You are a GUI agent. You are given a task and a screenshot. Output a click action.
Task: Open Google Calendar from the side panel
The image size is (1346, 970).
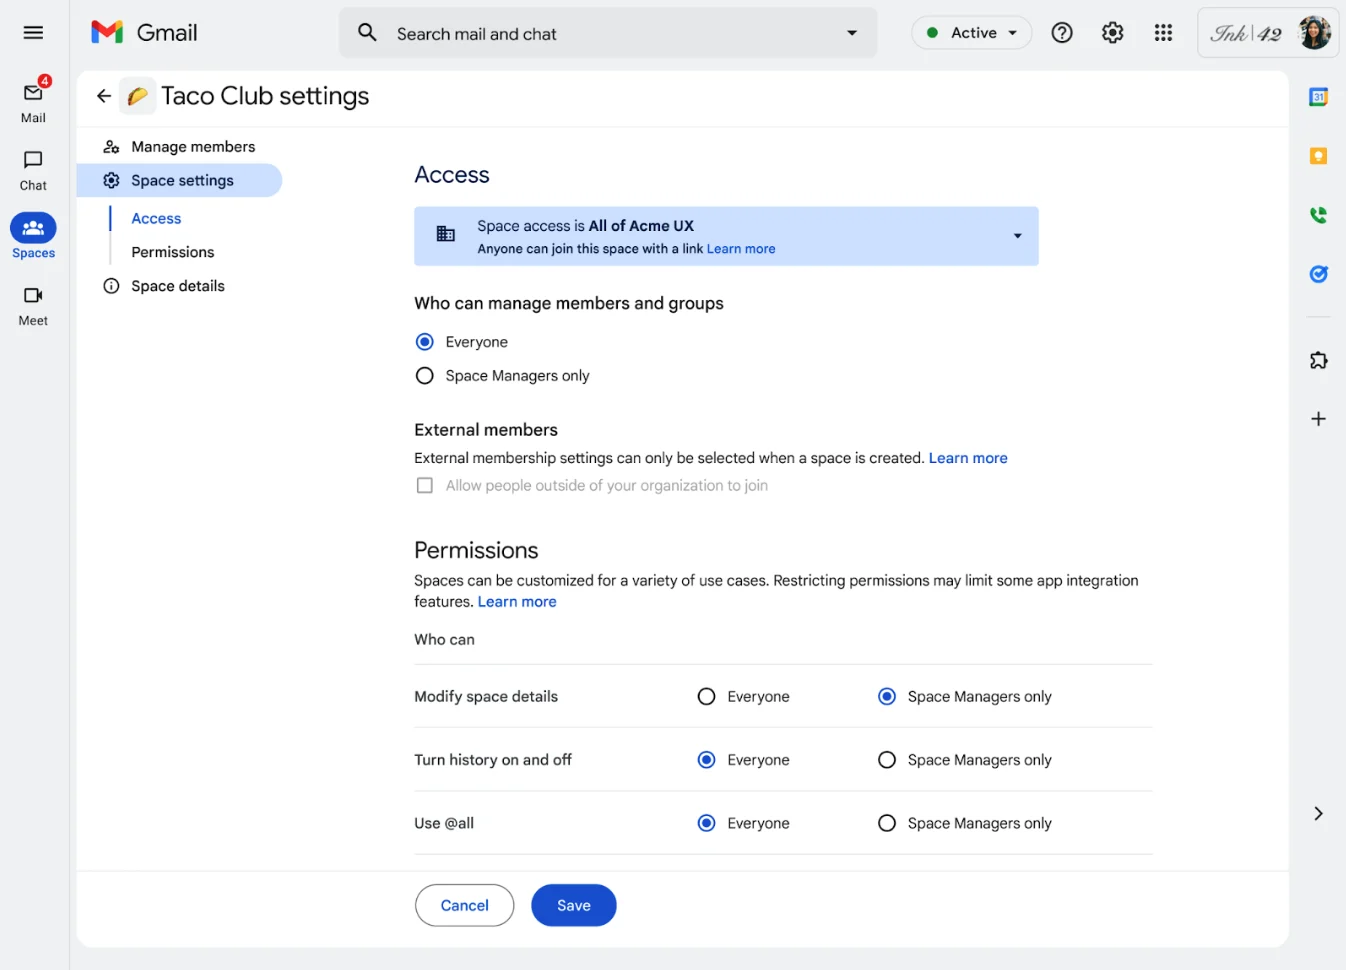click(1318, 96)
